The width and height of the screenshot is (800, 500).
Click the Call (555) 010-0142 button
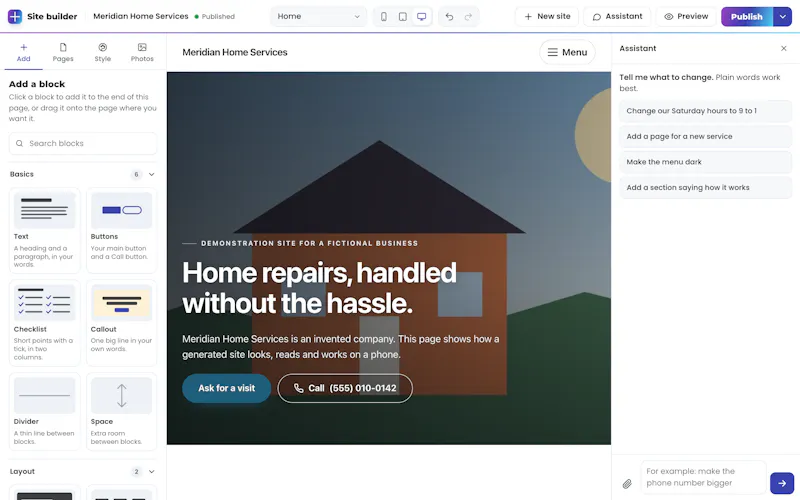[x=345, y=388]
